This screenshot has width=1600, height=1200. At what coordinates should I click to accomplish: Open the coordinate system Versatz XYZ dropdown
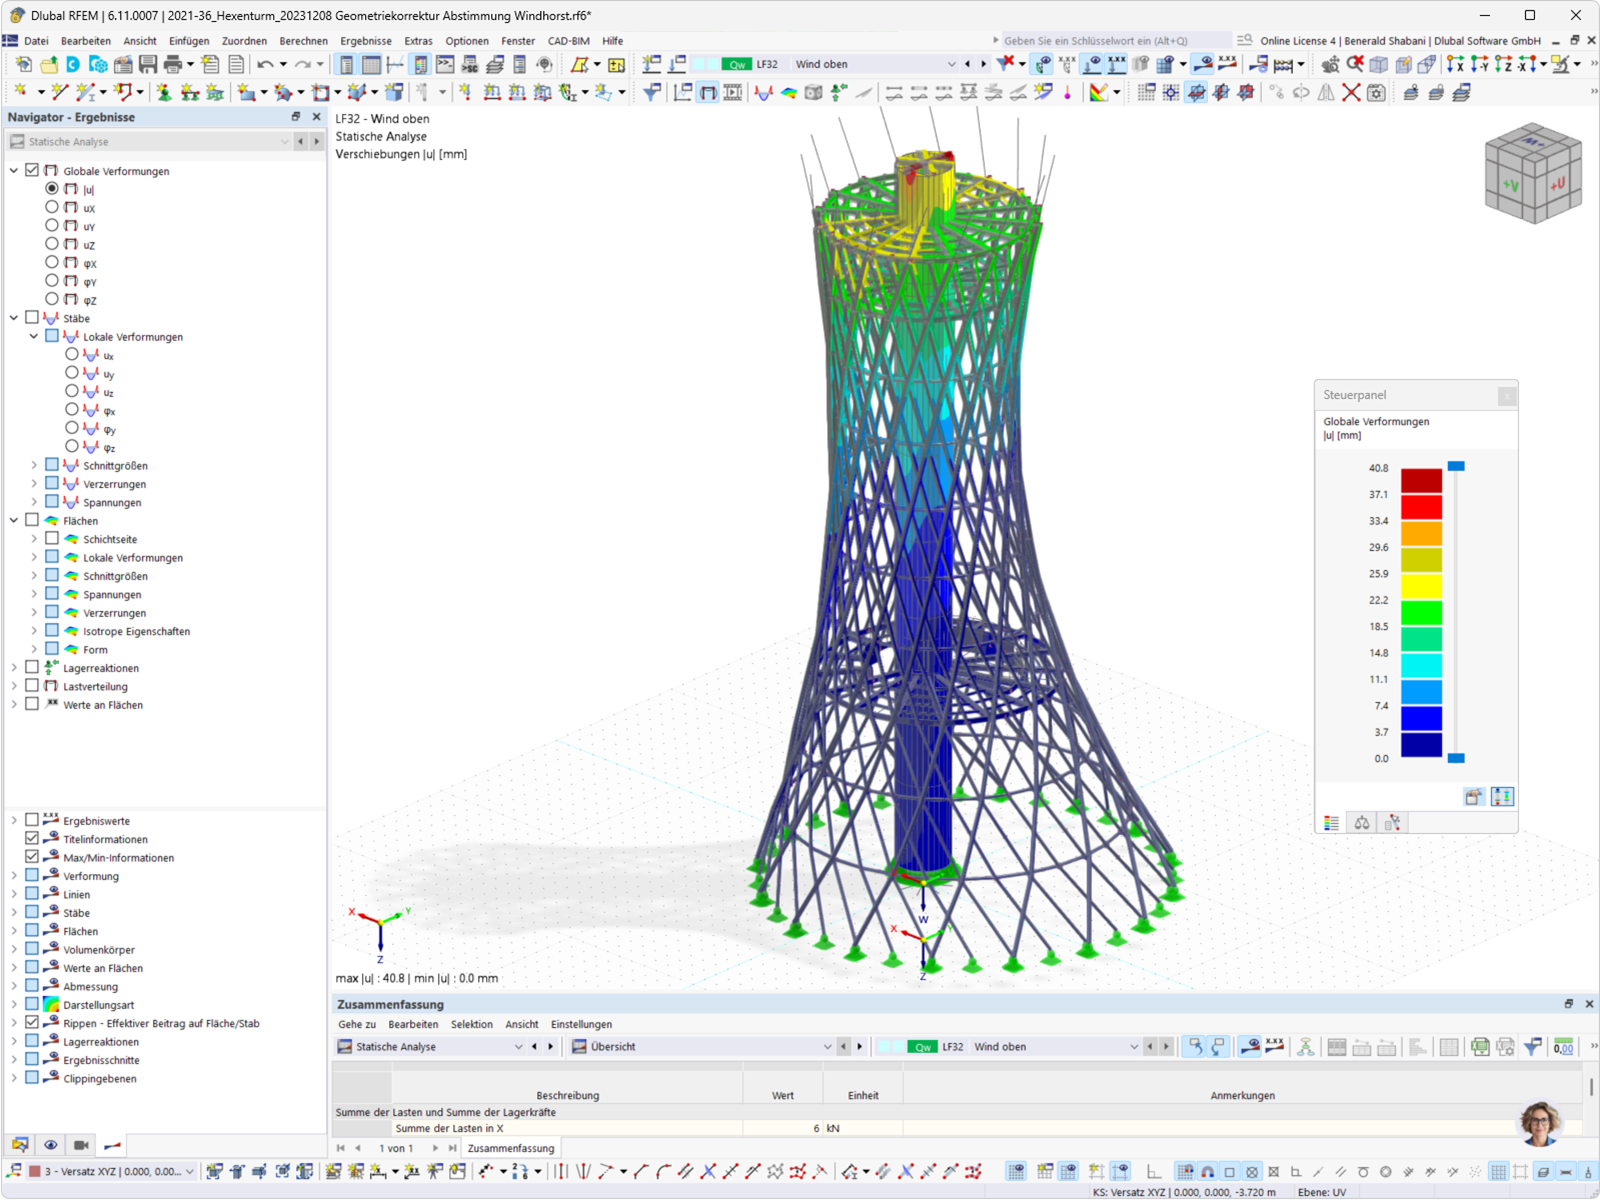111,1171
